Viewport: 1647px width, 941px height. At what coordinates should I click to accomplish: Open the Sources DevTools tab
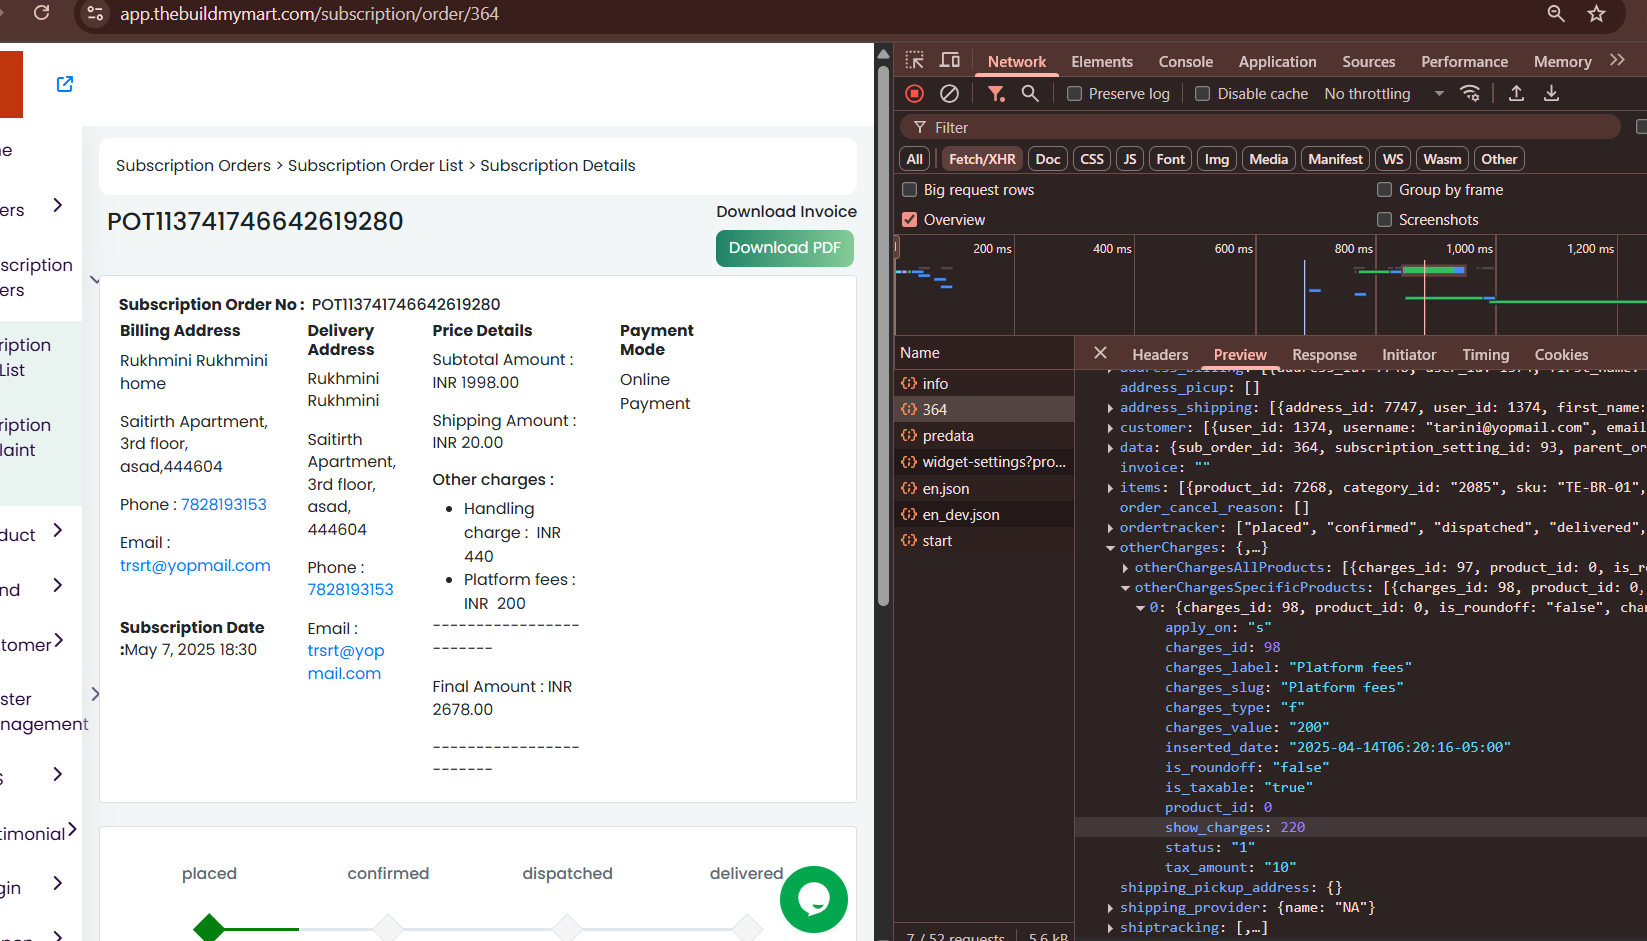[1368, 61]
